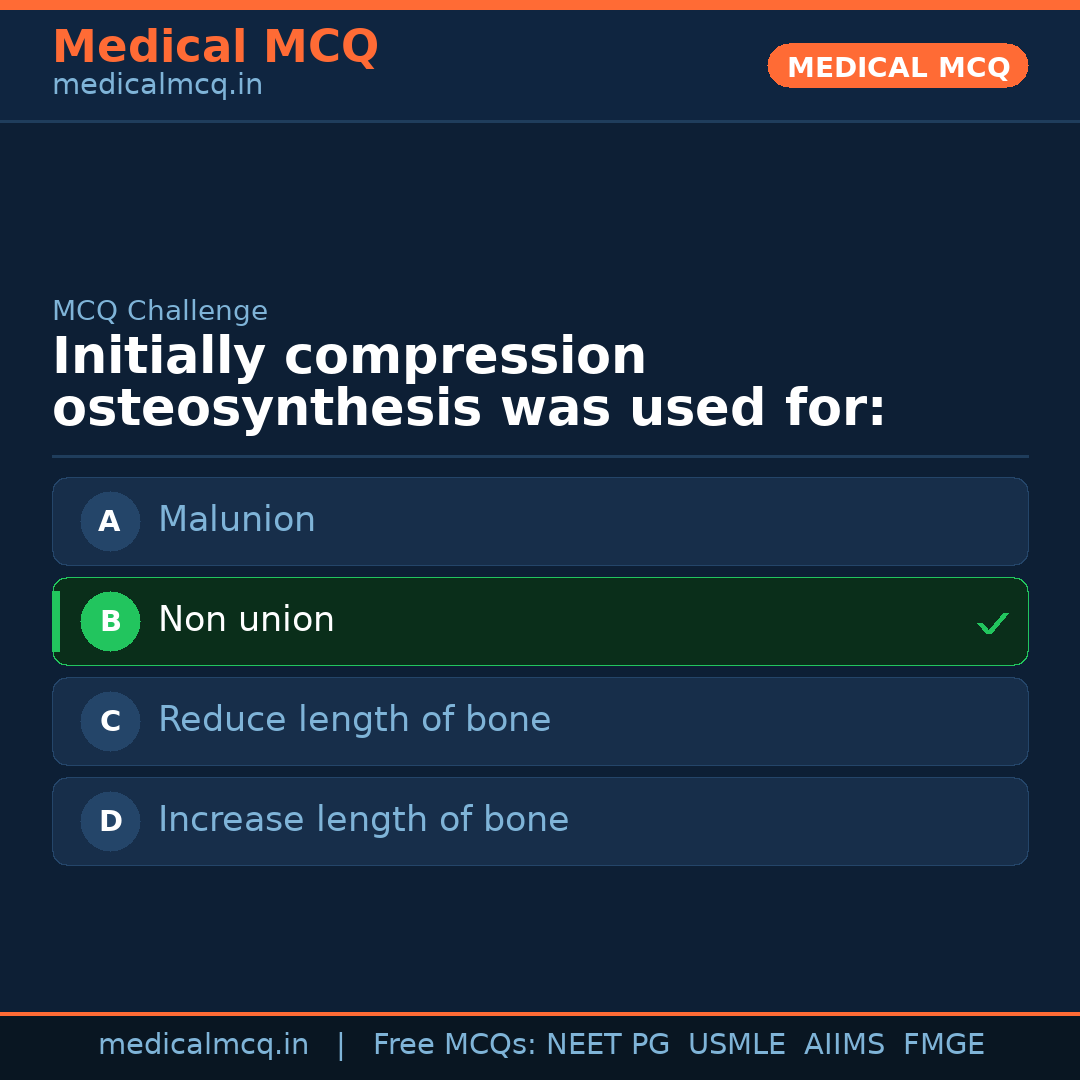The width and height of the screenshot is (1080, 1080).
Task: Click the compression osteosynthesis question text
Action: [468, 383]
